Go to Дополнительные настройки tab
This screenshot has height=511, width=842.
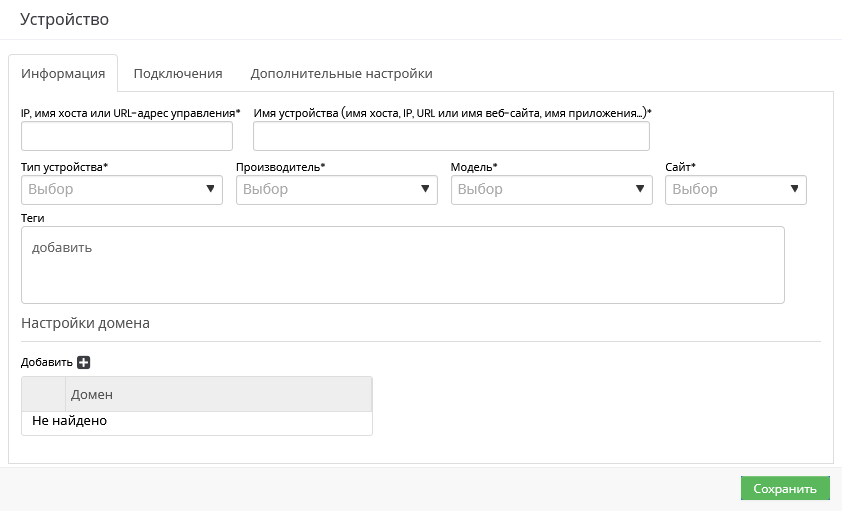tap(341, 73)
